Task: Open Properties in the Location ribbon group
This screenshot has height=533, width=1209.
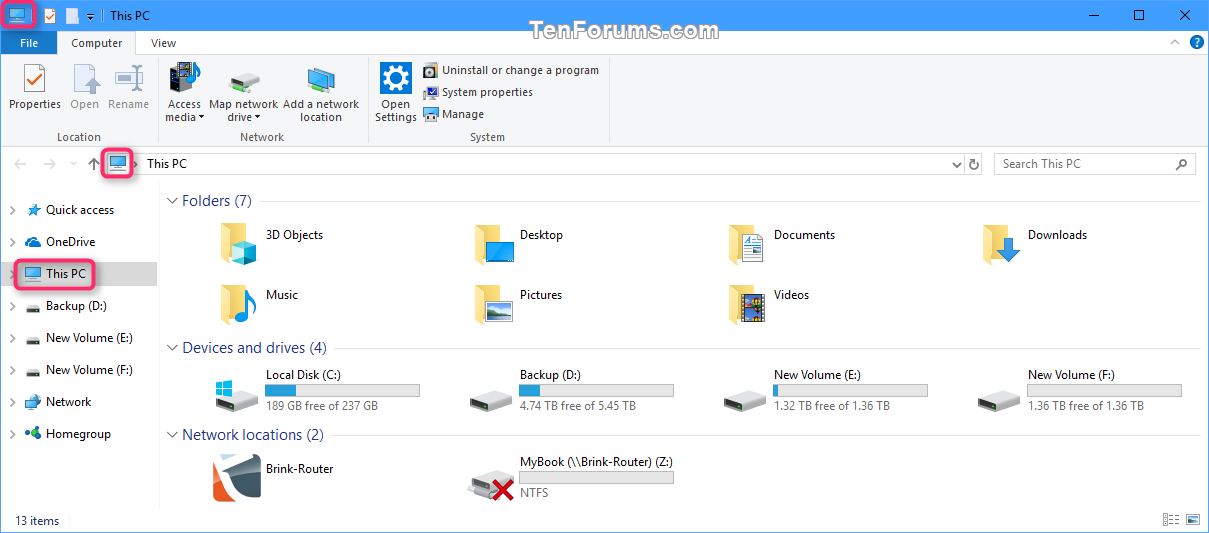Action: tap(34, 87)
